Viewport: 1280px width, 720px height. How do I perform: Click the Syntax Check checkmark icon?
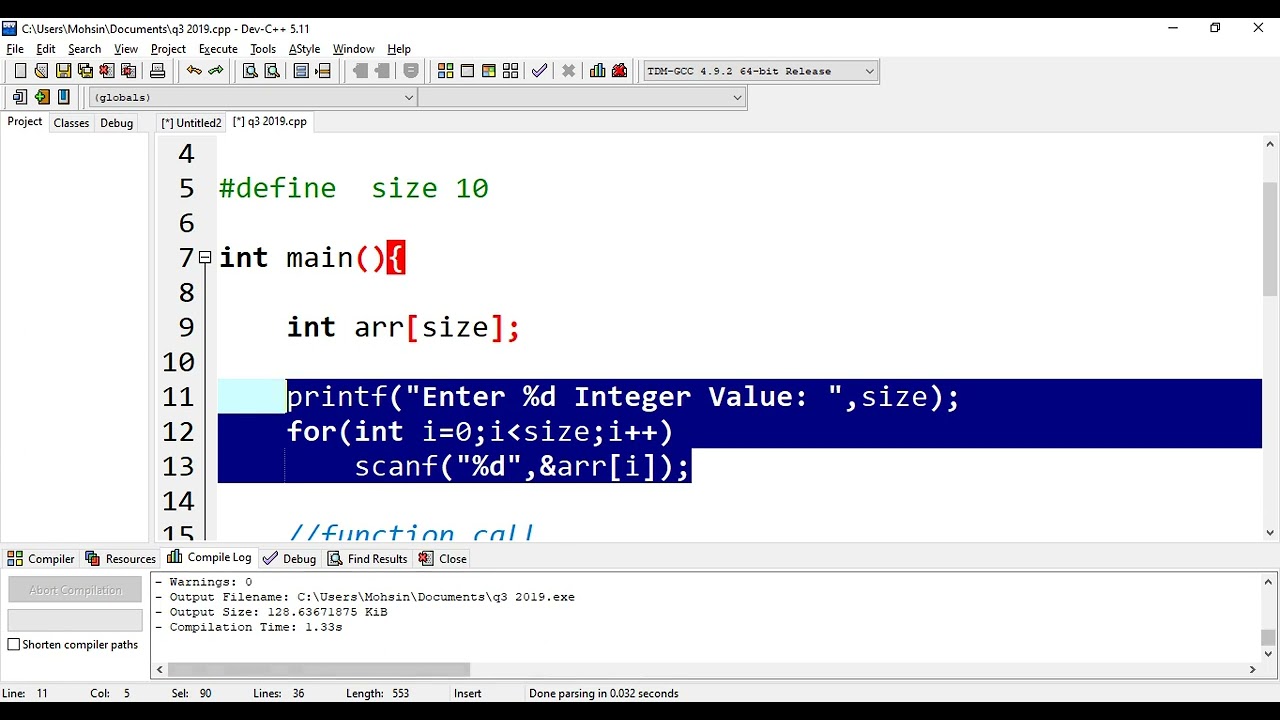tap(540, 71)
